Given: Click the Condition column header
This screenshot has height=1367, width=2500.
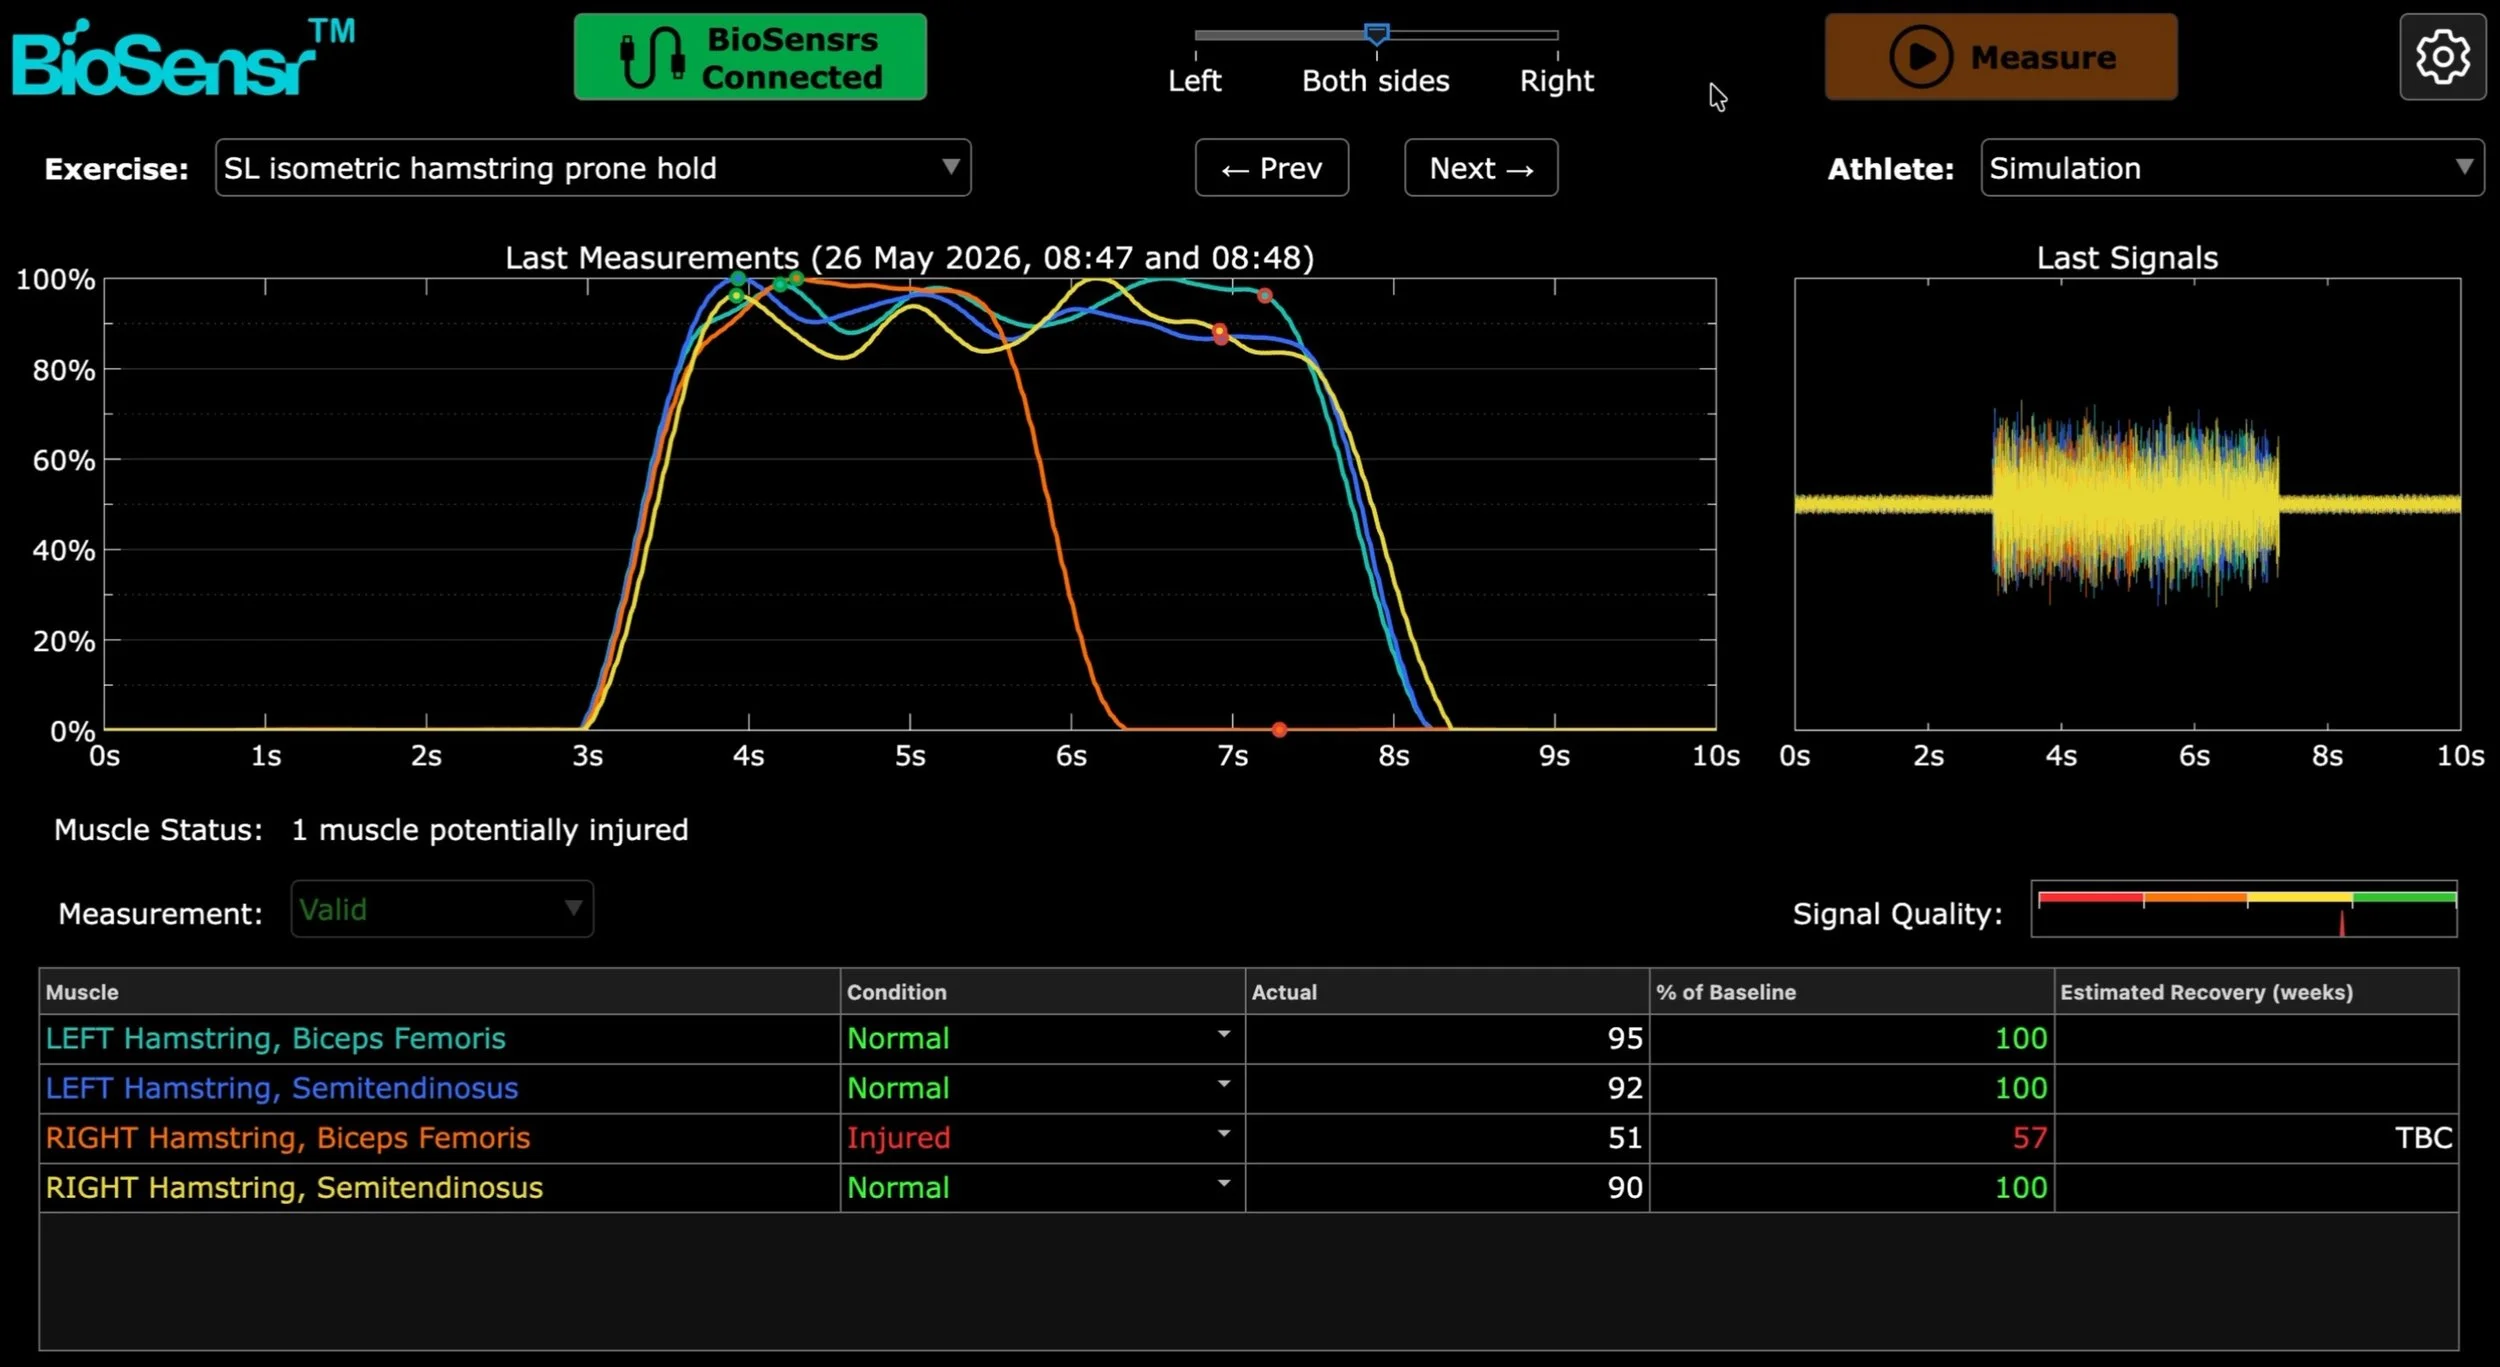Looking at the screenshot, I should pos(1043,992).
